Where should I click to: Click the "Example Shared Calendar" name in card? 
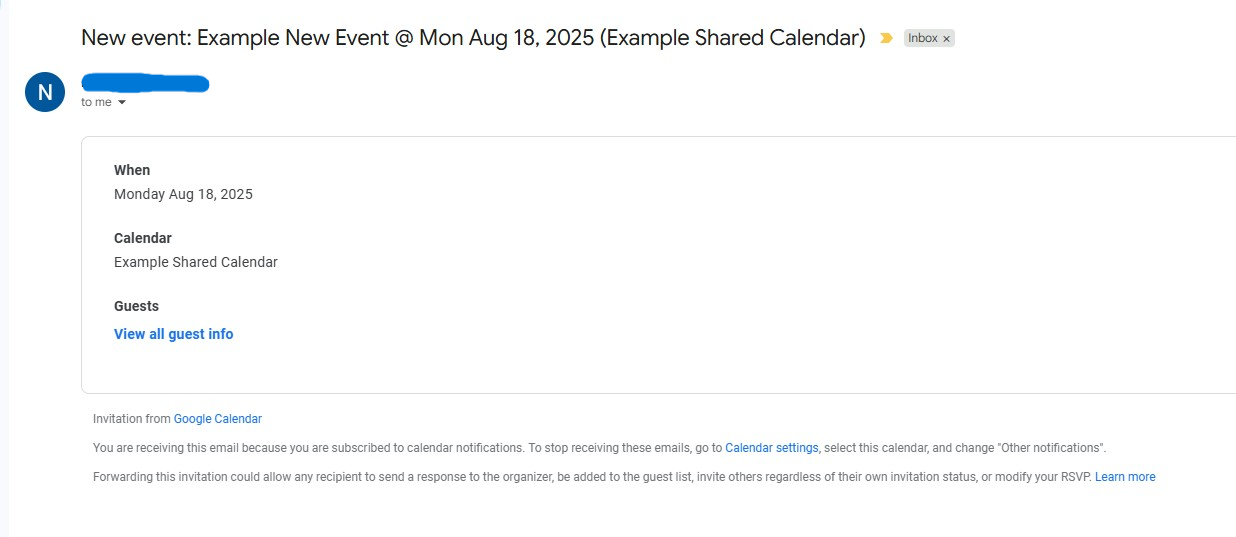tap(196, 262)
